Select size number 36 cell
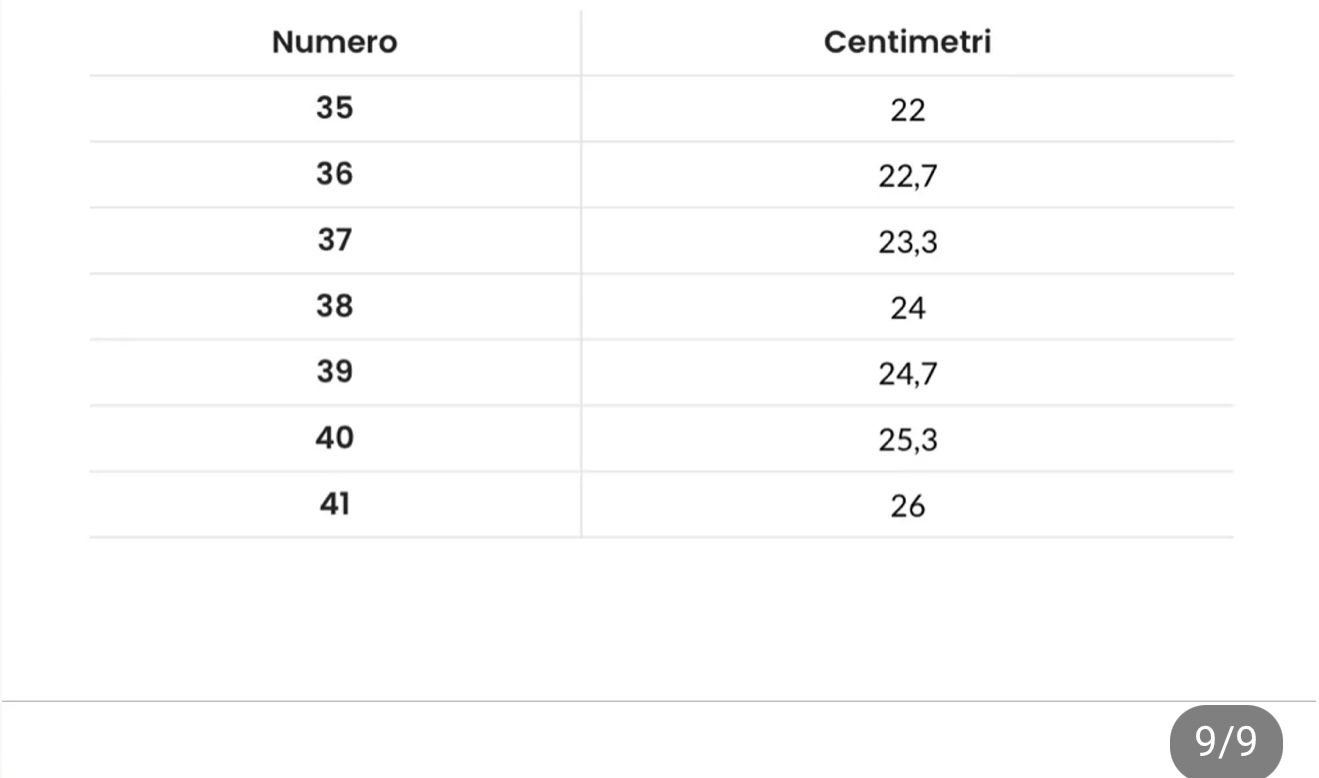The height and width of the screenshot is (778, 1319). pyautogui.click(x=334, y=174)
